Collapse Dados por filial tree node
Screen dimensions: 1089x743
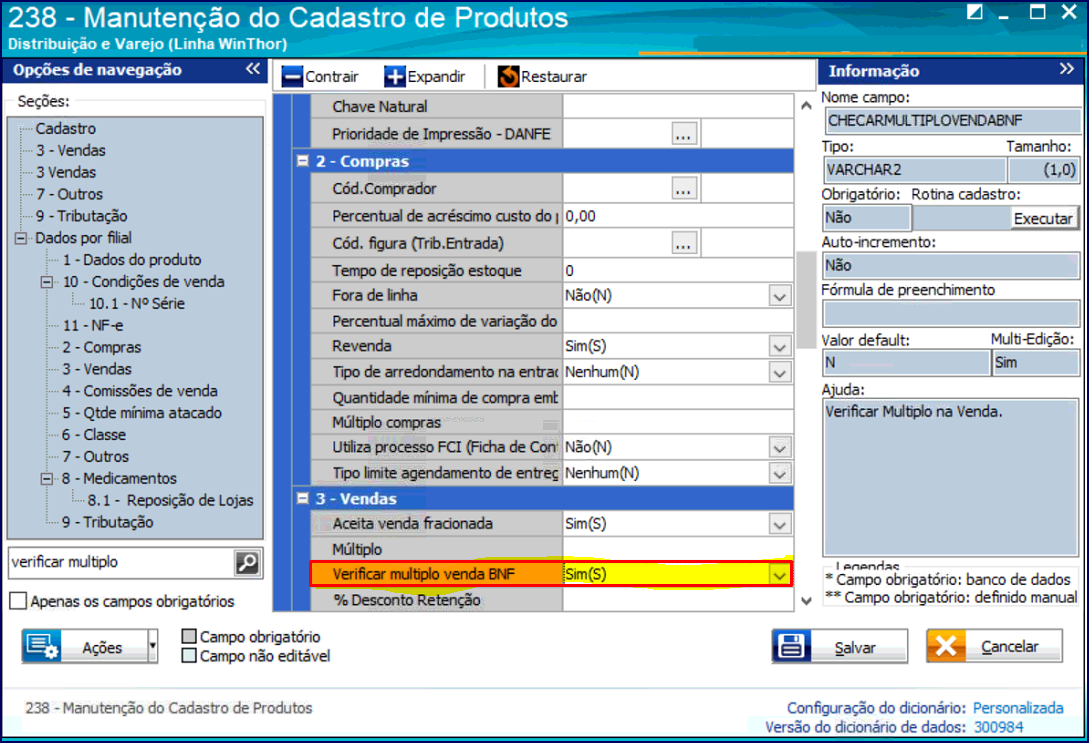[x=21, y=238]
